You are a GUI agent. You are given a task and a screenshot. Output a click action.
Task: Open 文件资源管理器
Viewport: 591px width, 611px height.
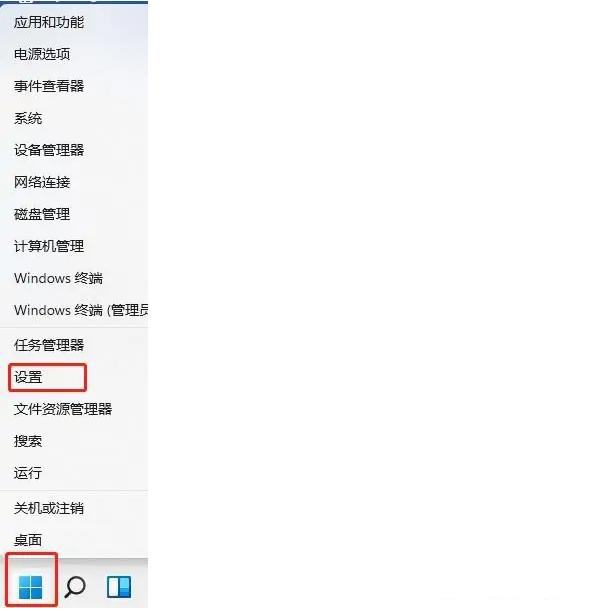[74, 409]
